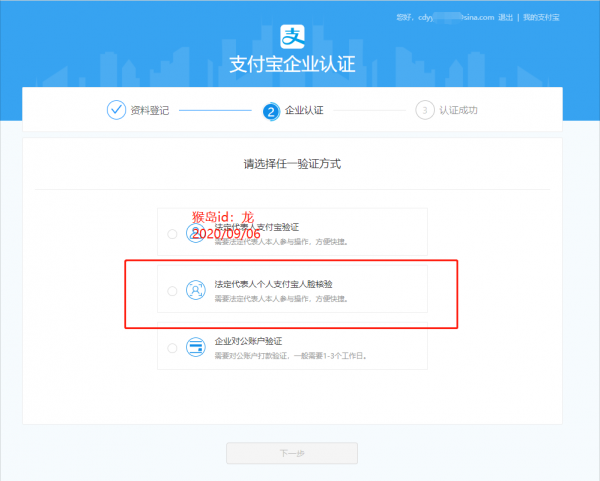
Task: Select radio button for 法定代表人支付宝验证
Action: tap(172, 234)
